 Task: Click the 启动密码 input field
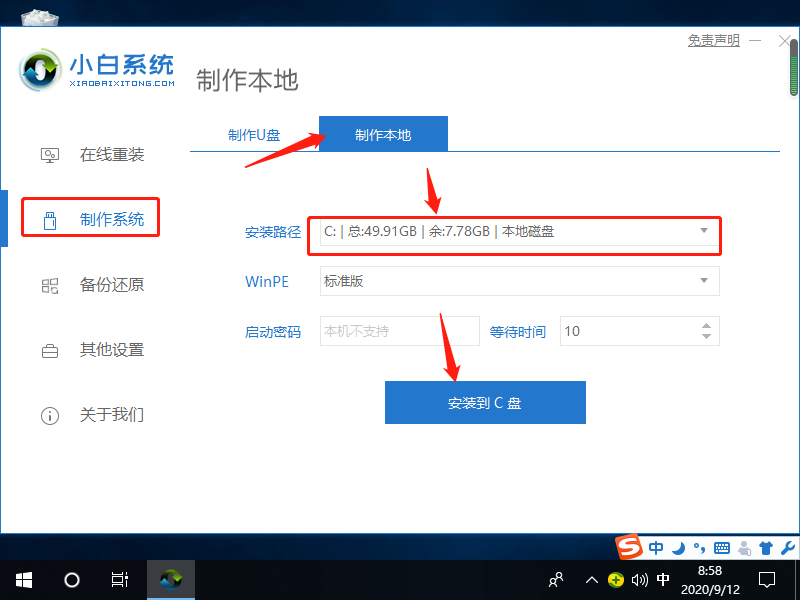tap(399, 331)
